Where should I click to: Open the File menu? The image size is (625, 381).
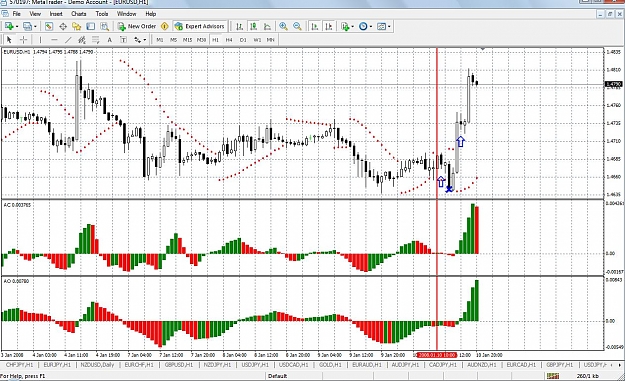16,14
